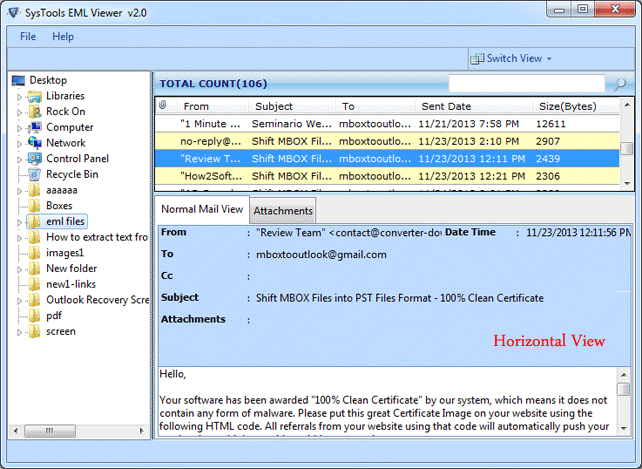Click the search magnifier icon
The width and height of the screenshot is (642, 469).
620,84
